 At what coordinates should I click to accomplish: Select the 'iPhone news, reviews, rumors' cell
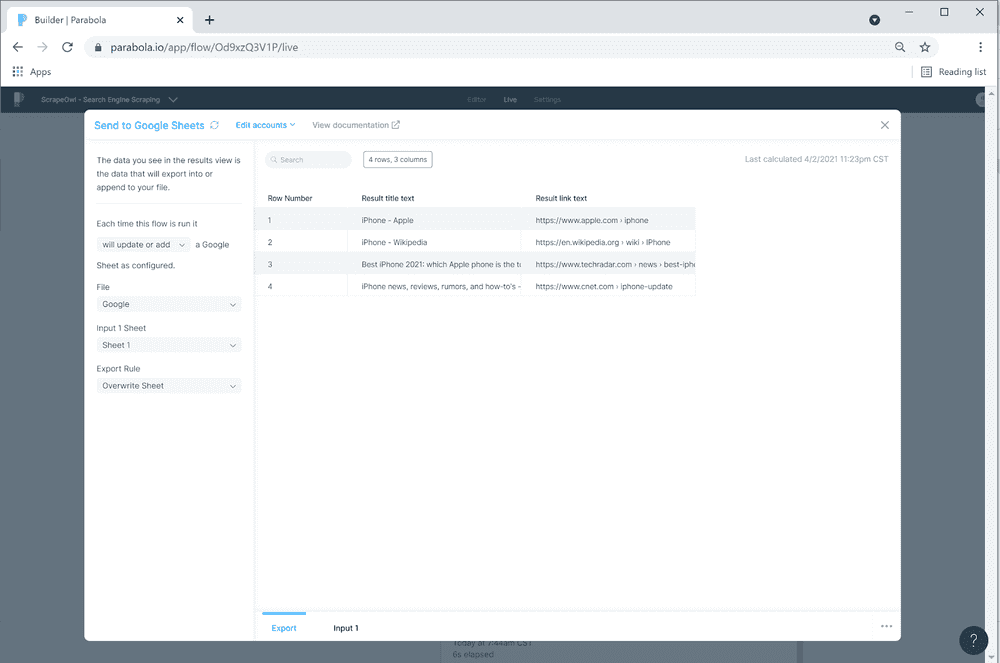click(x=434, y=286)
